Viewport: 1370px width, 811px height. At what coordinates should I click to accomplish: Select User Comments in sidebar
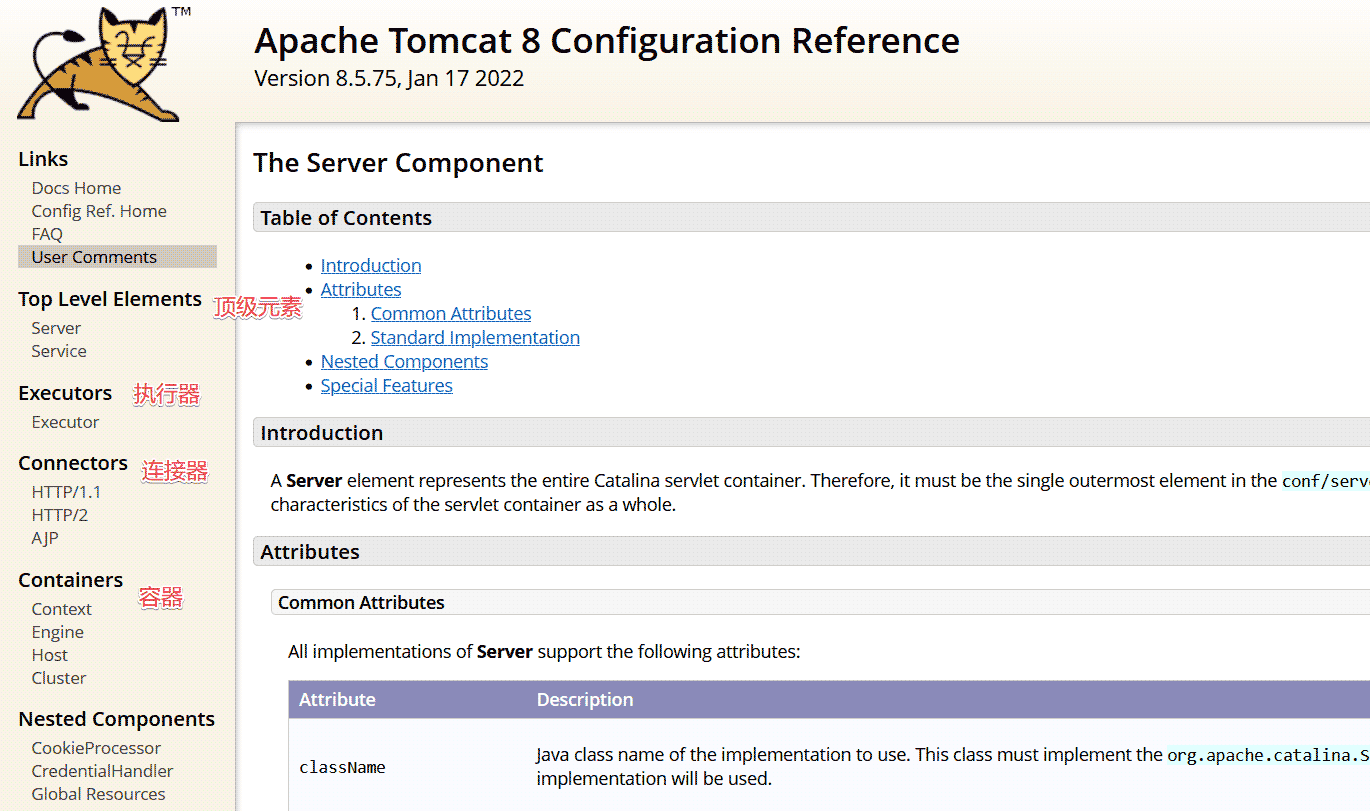click(x=94, y=257)
